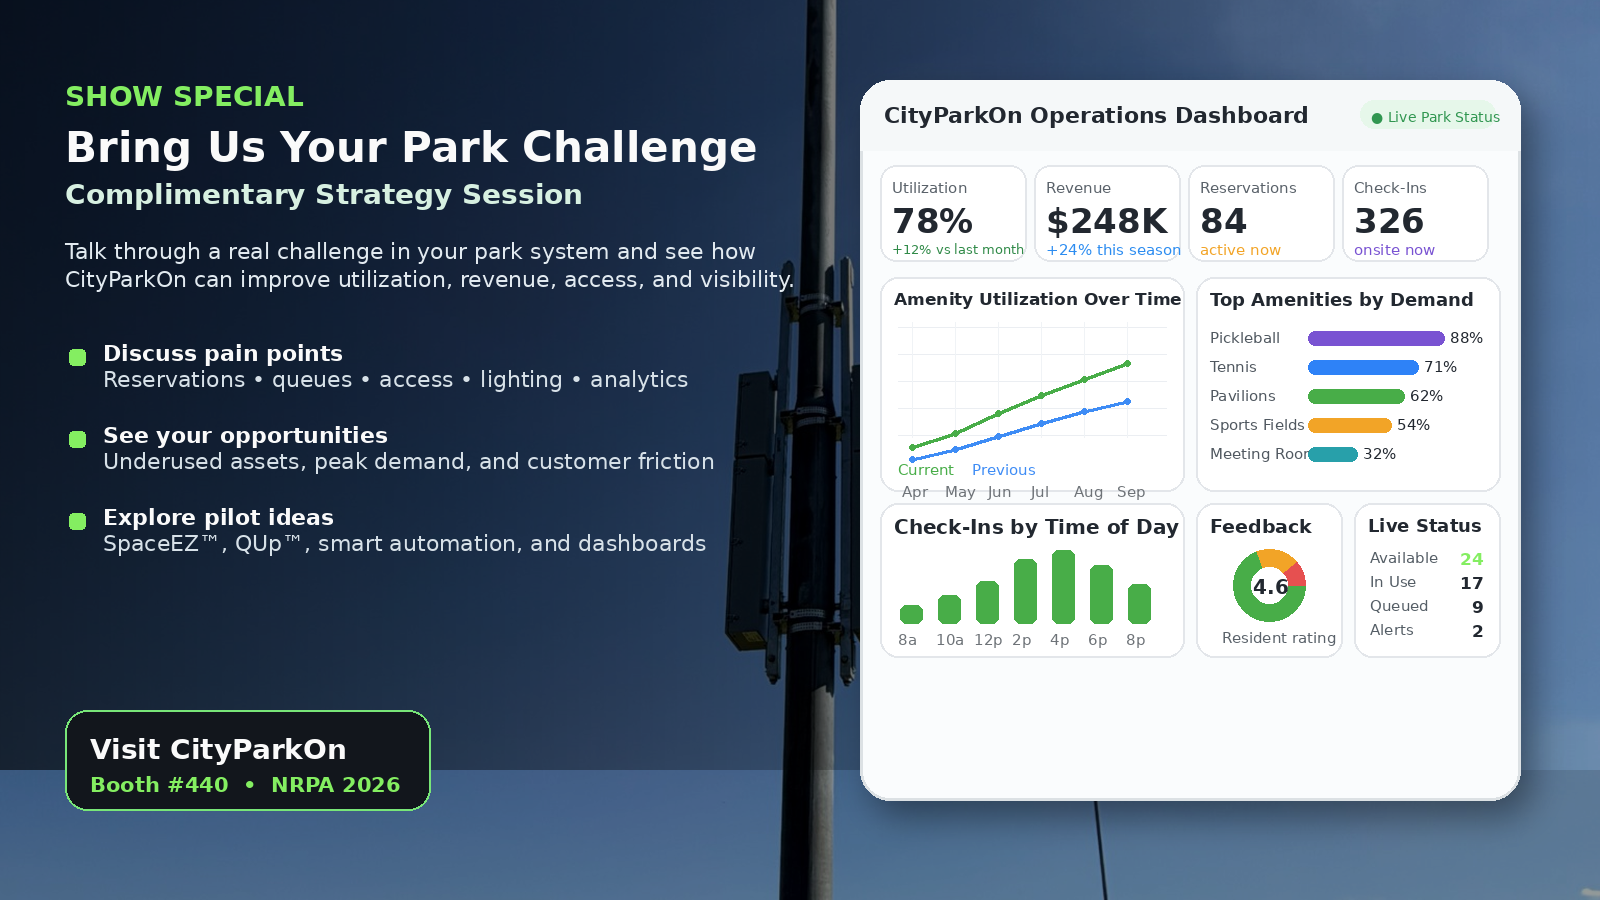Select the Current legend label
Image resolution: width=1600 pixels, height=900 pixels.
click(x=925, y=470)
